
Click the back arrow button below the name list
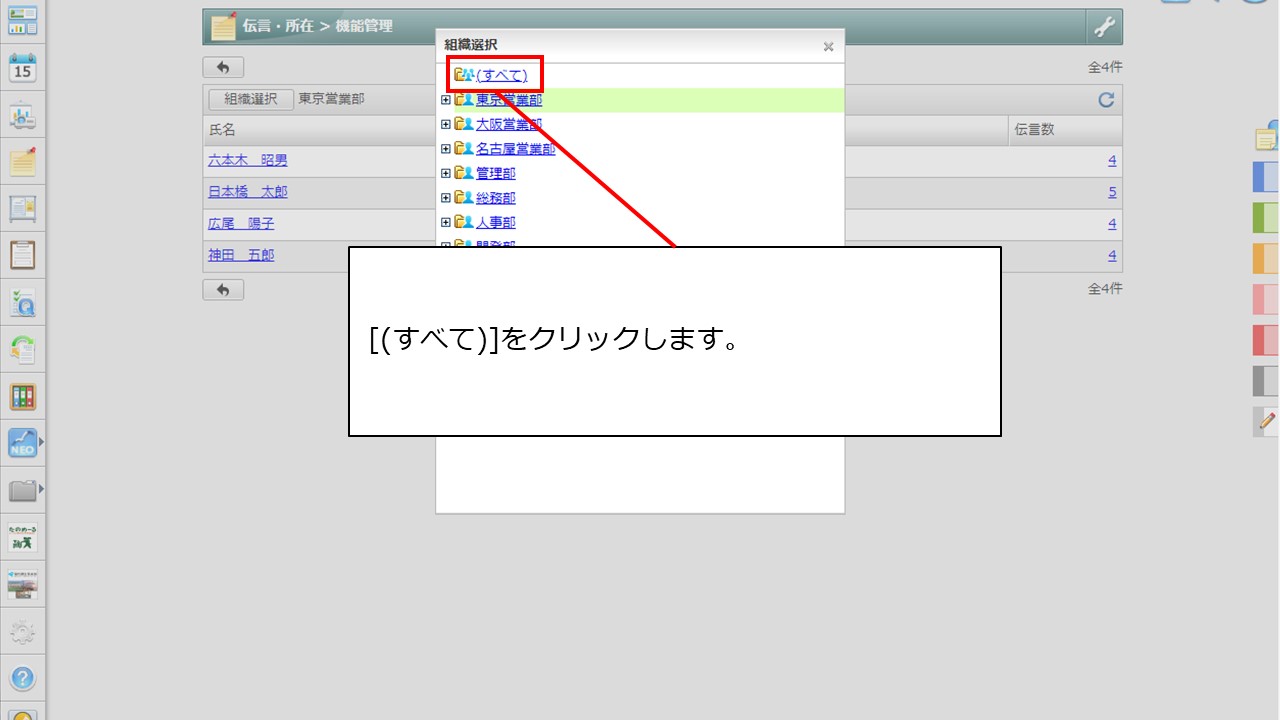click(223, 289)
